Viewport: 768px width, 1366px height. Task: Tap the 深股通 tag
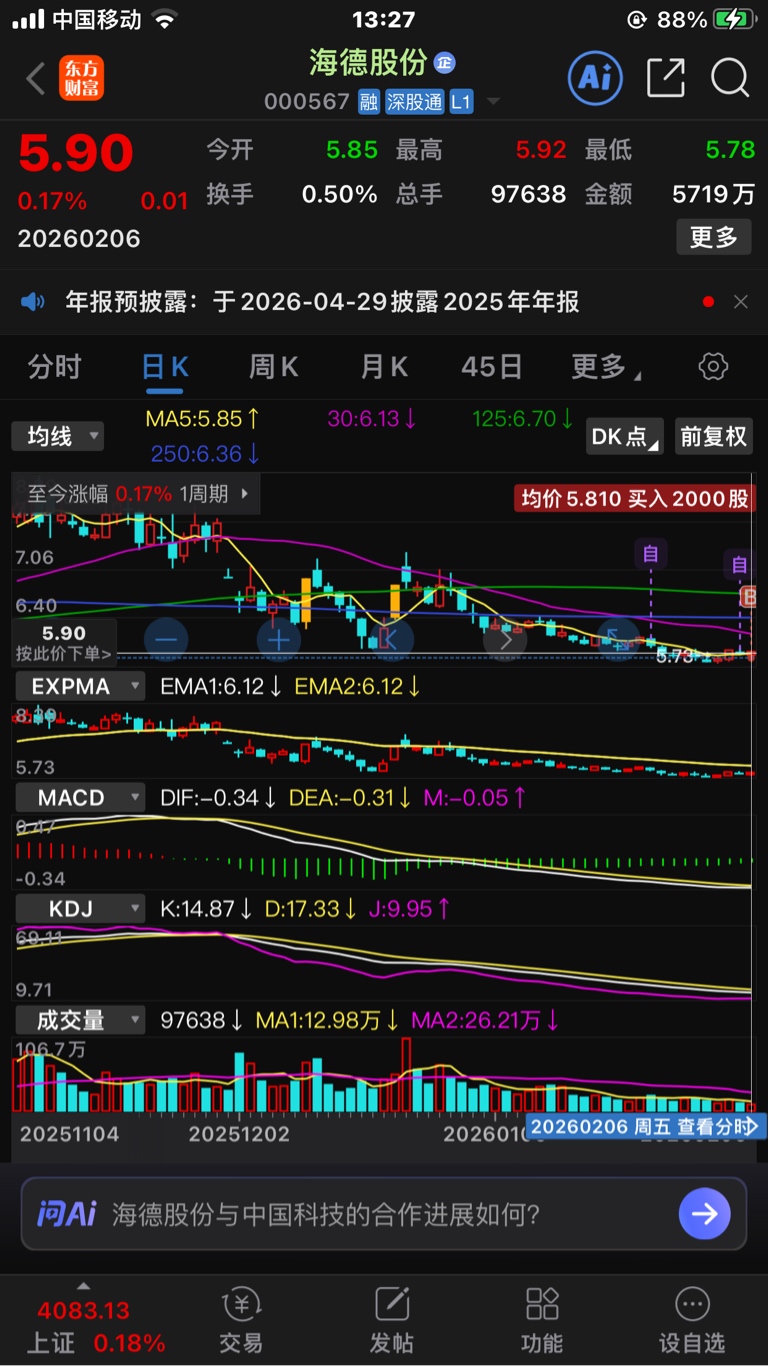point(414,102)
